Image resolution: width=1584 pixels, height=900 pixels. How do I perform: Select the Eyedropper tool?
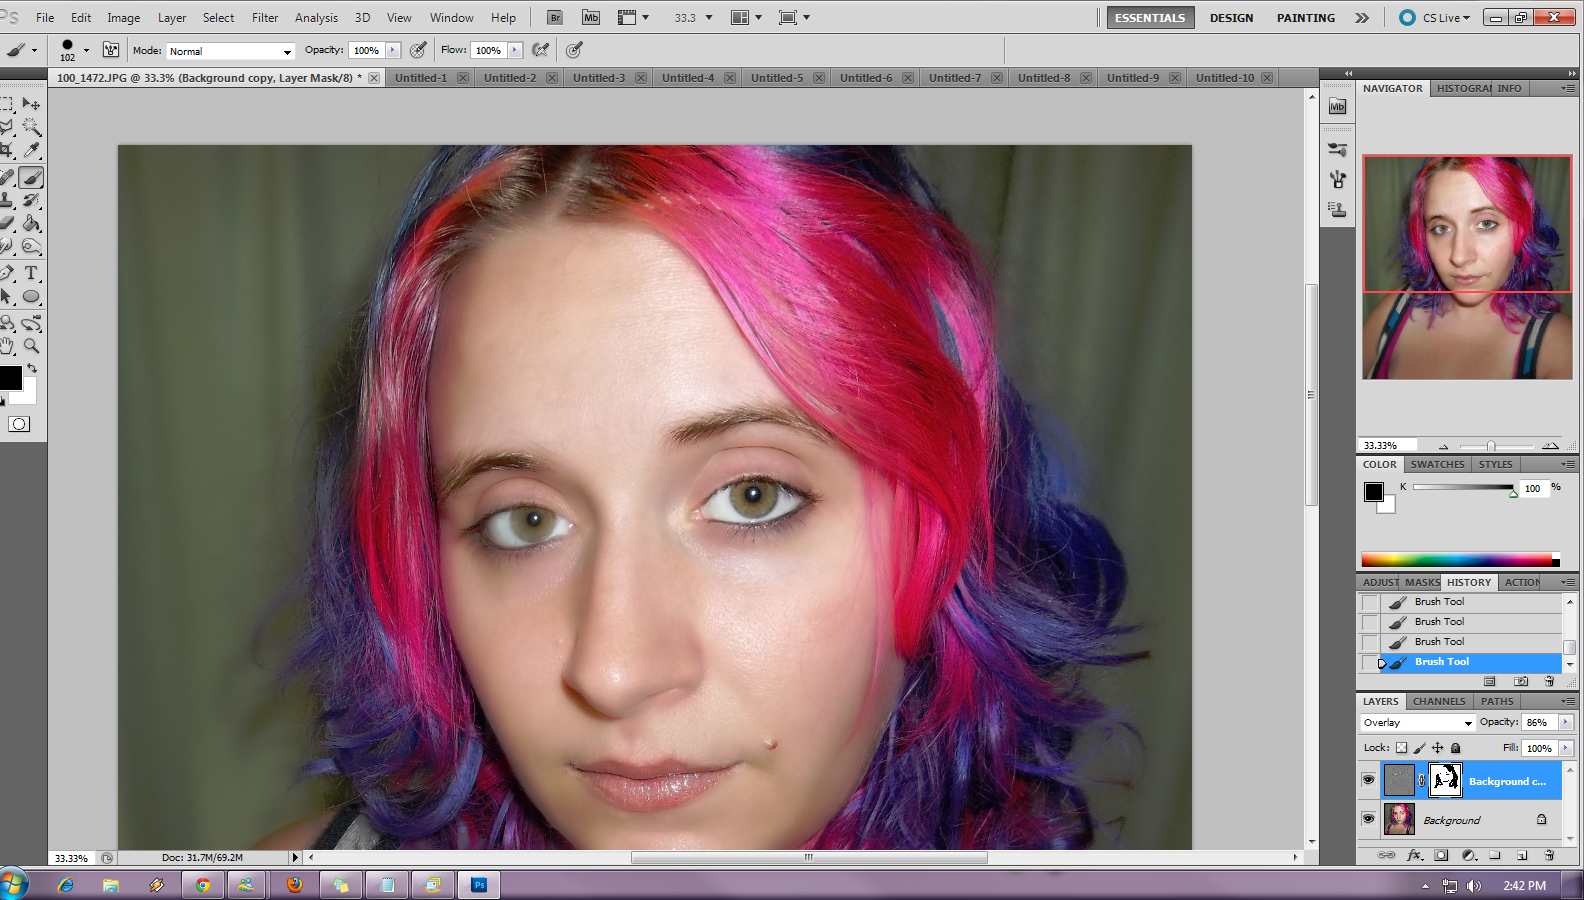[x=31, y=151]
